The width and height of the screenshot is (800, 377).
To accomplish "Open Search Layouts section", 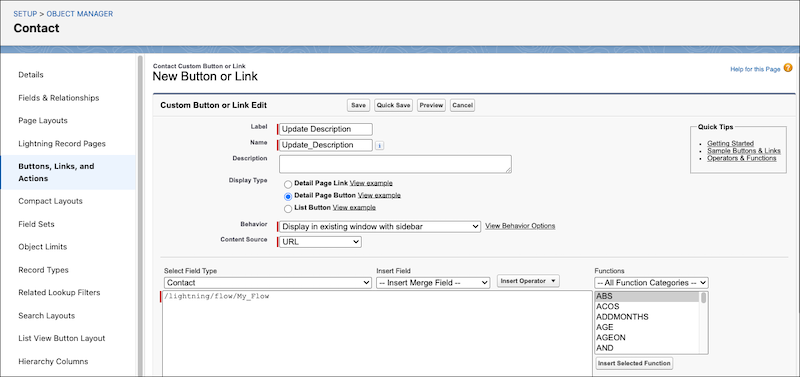I will [x=46, y=315].
